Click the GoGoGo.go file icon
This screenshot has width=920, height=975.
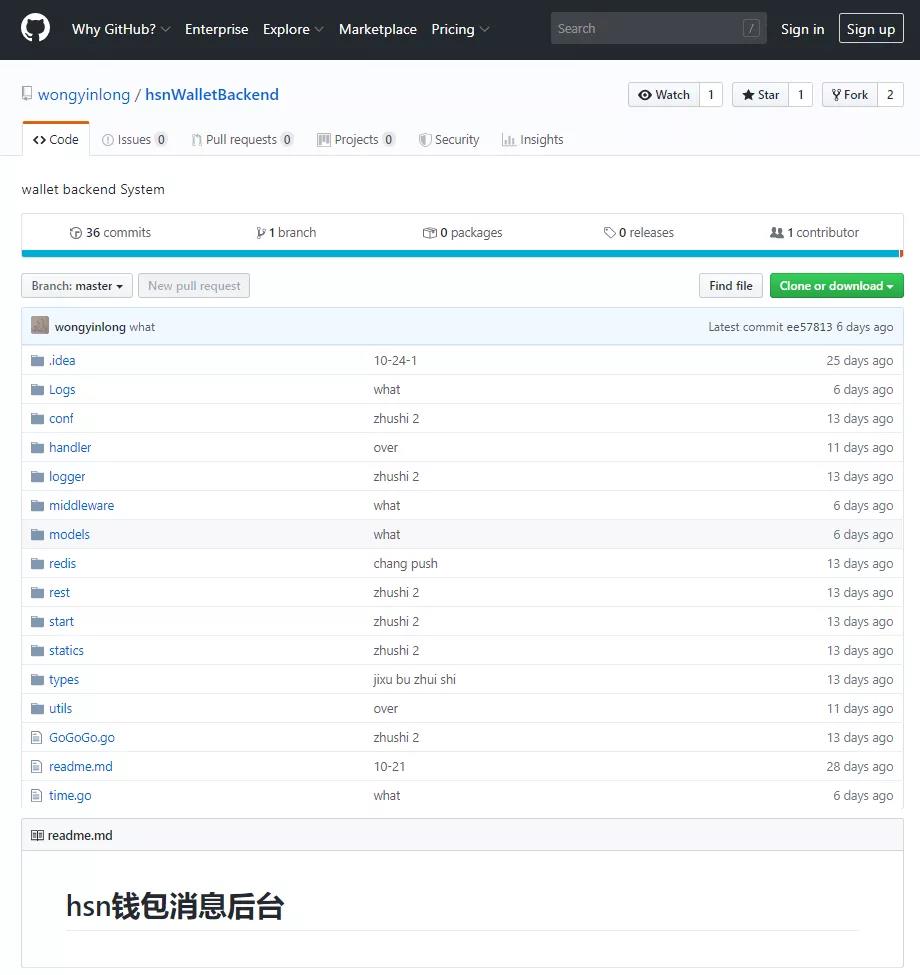37,737
